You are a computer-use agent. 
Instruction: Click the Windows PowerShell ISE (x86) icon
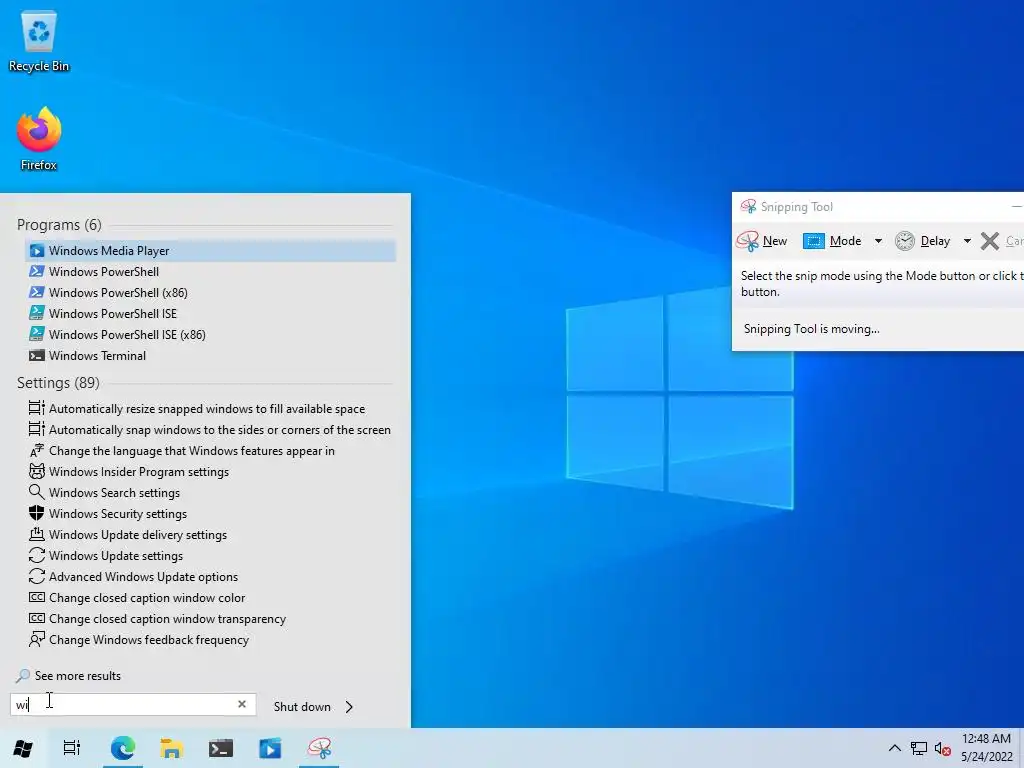37,334
